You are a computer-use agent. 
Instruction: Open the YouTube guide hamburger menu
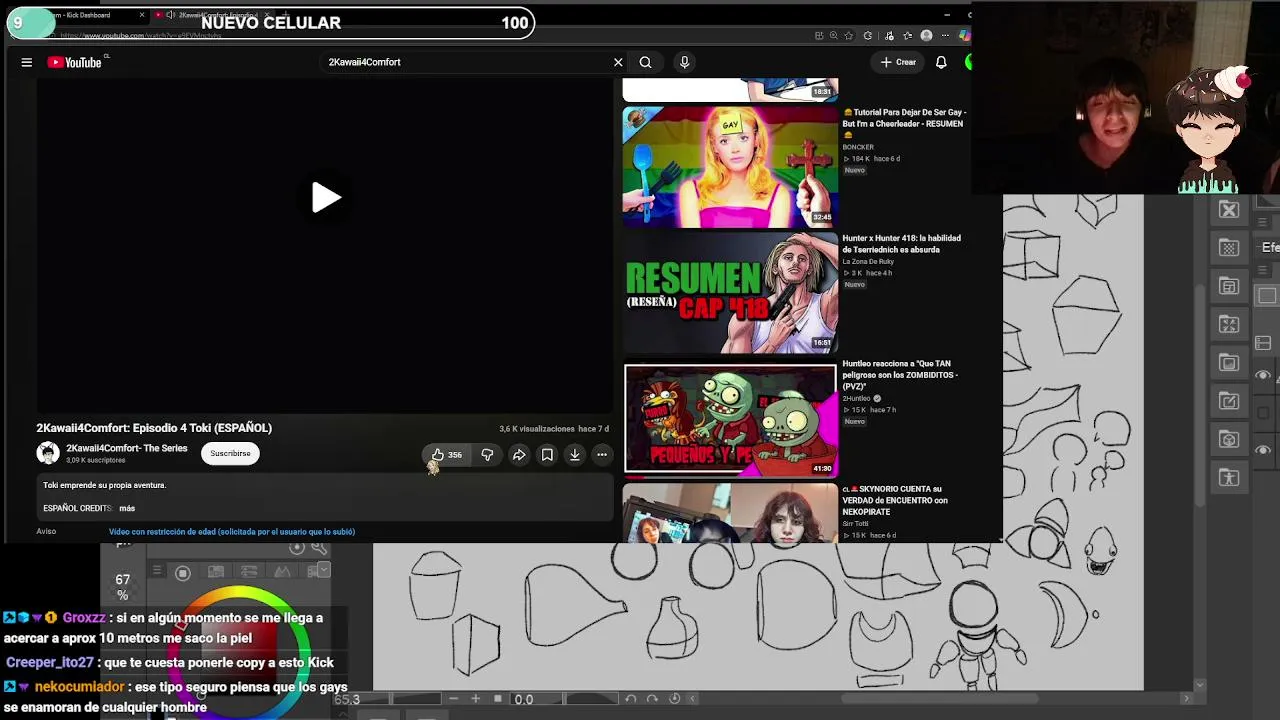[x=27, y=62]
